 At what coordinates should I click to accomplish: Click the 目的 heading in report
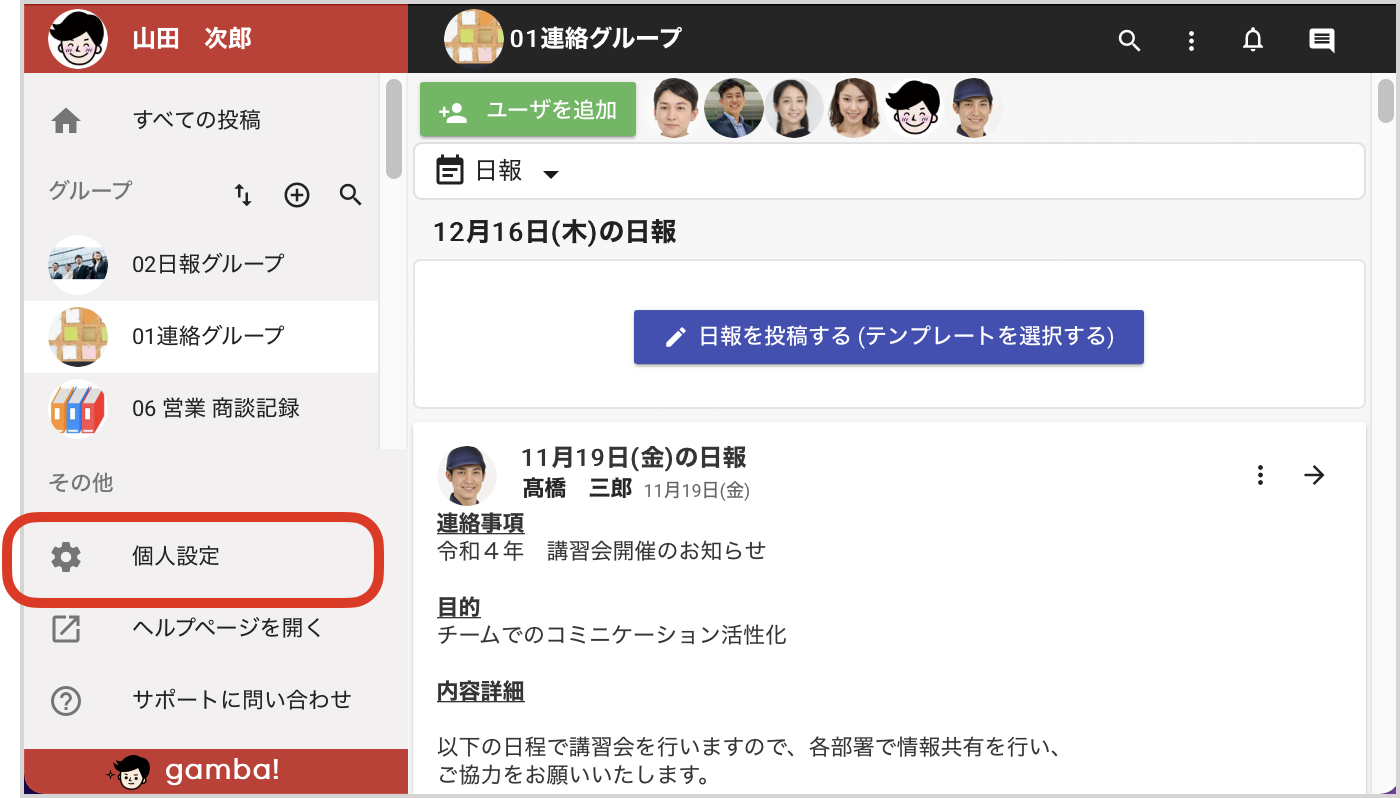459,607
